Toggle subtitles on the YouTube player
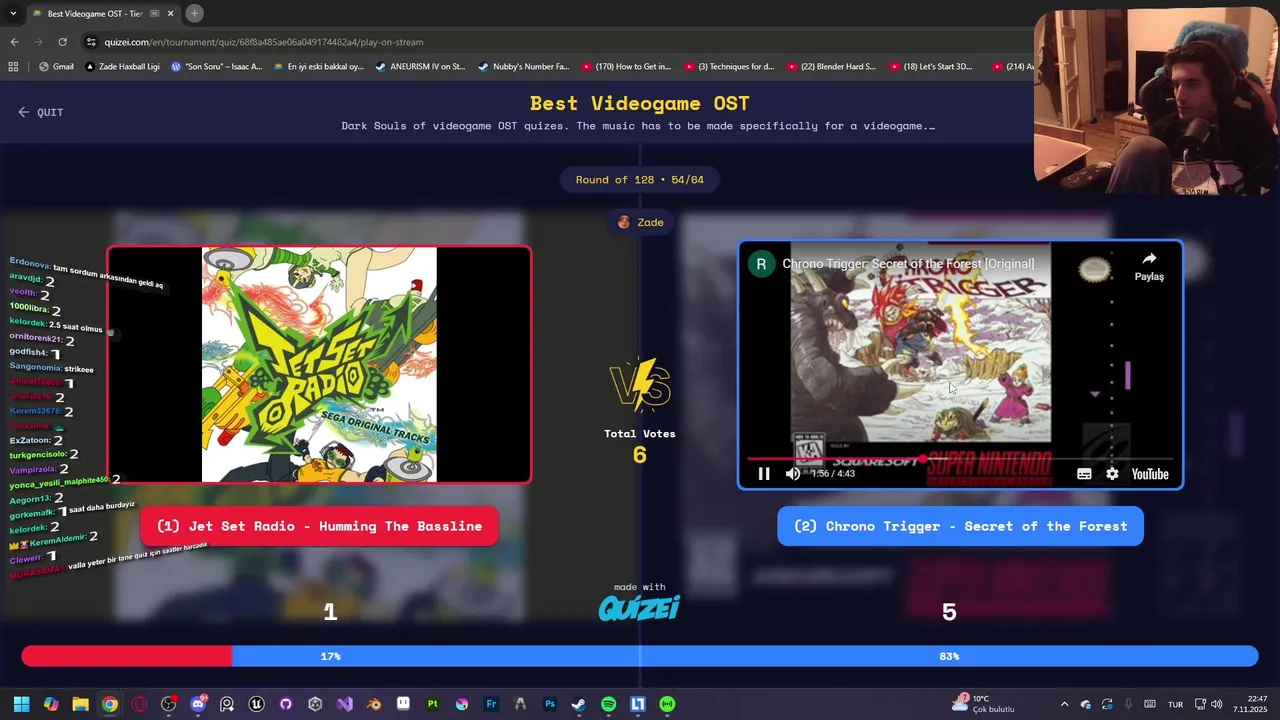1280x720 pixels. click(x=1084, y=474)
